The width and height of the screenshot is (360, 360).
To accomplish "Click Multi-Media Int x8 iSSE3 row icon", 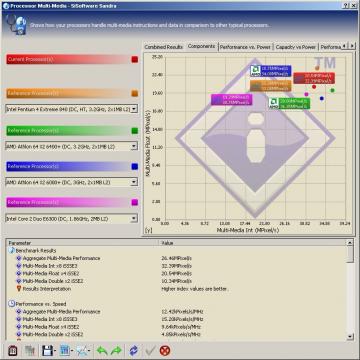I will (x=19, y=266).
